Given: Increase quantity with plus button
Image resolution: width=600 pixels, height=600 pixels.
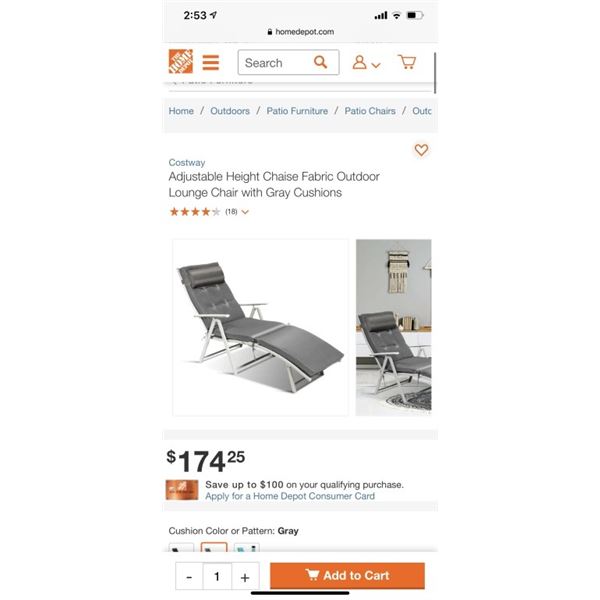Looking at the screenshot, I should (x=245, y=577).
